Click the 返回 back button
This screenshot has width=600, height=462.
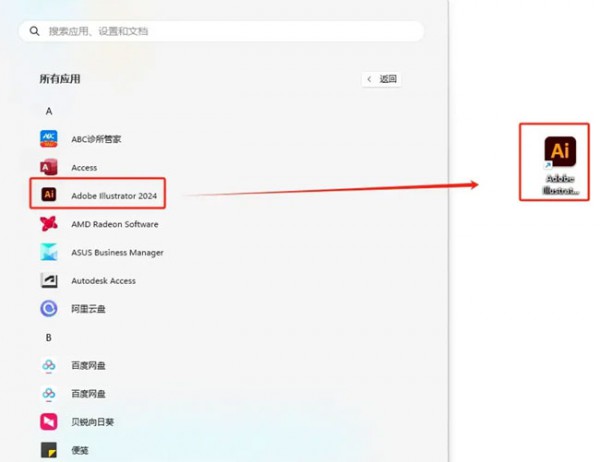pyautogui.click(x=382, y=79)
